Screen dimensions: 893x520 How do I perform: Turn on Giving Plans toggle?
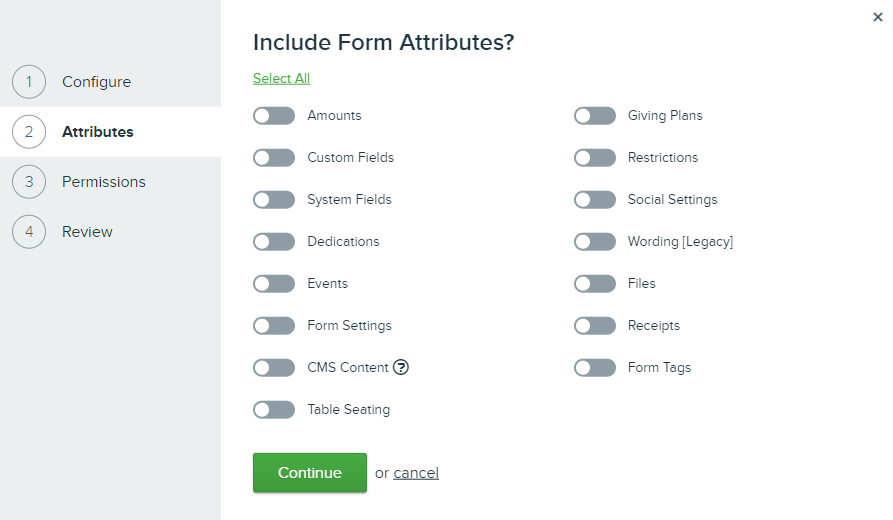pyautogui.click(x=595, y=116)
